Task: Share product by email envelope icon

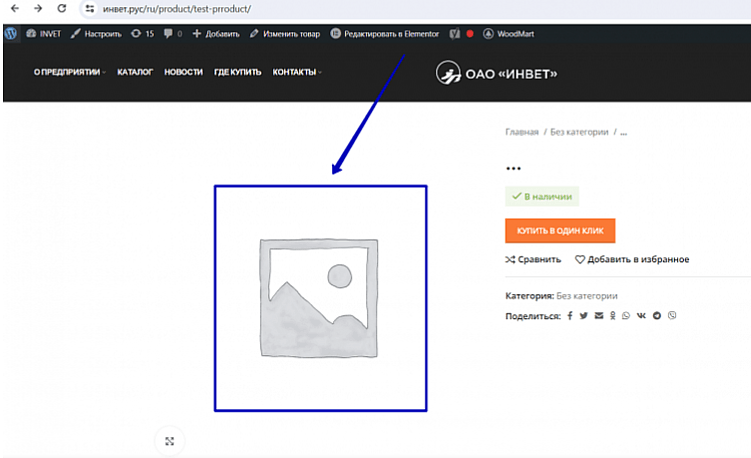Action: [x=599, y=316]
